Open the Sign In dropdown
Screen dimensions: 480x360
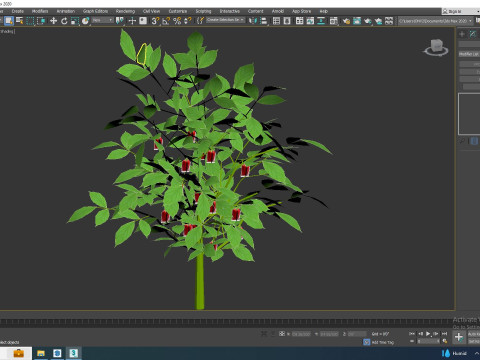tap(461, 11)
